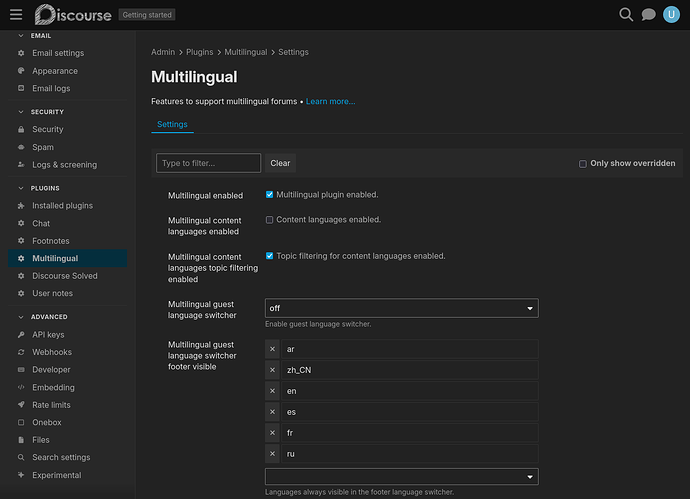Screen dimensions: 690x499
Task: Open the hamburger sidebar menu
Action: [16, 15]
